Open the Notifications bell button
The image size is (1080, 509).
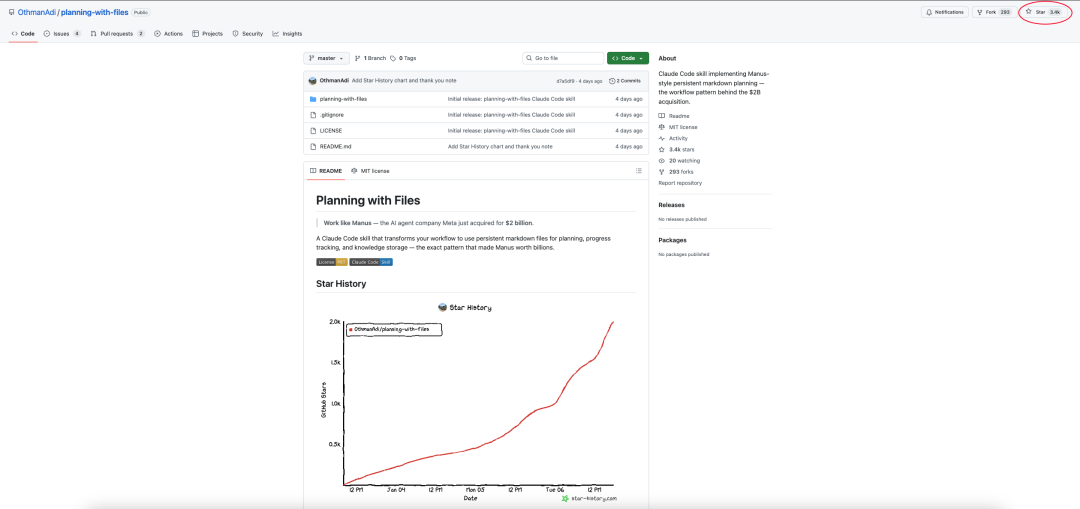coord(944,12)
